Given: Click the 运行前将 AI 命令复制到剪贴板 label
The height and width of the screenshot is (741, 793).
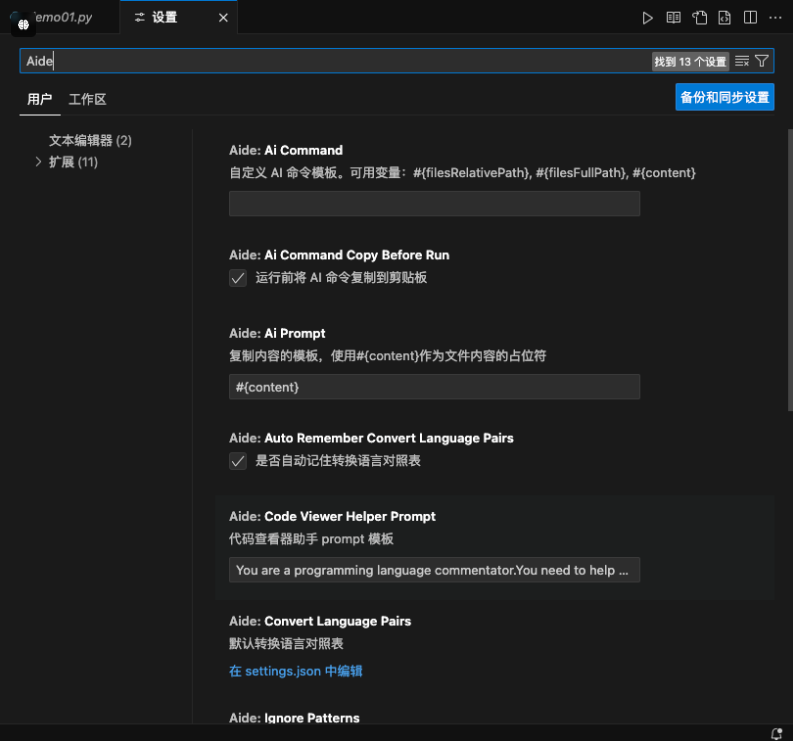Looking at the screenshot, I should tap(341, 278).
